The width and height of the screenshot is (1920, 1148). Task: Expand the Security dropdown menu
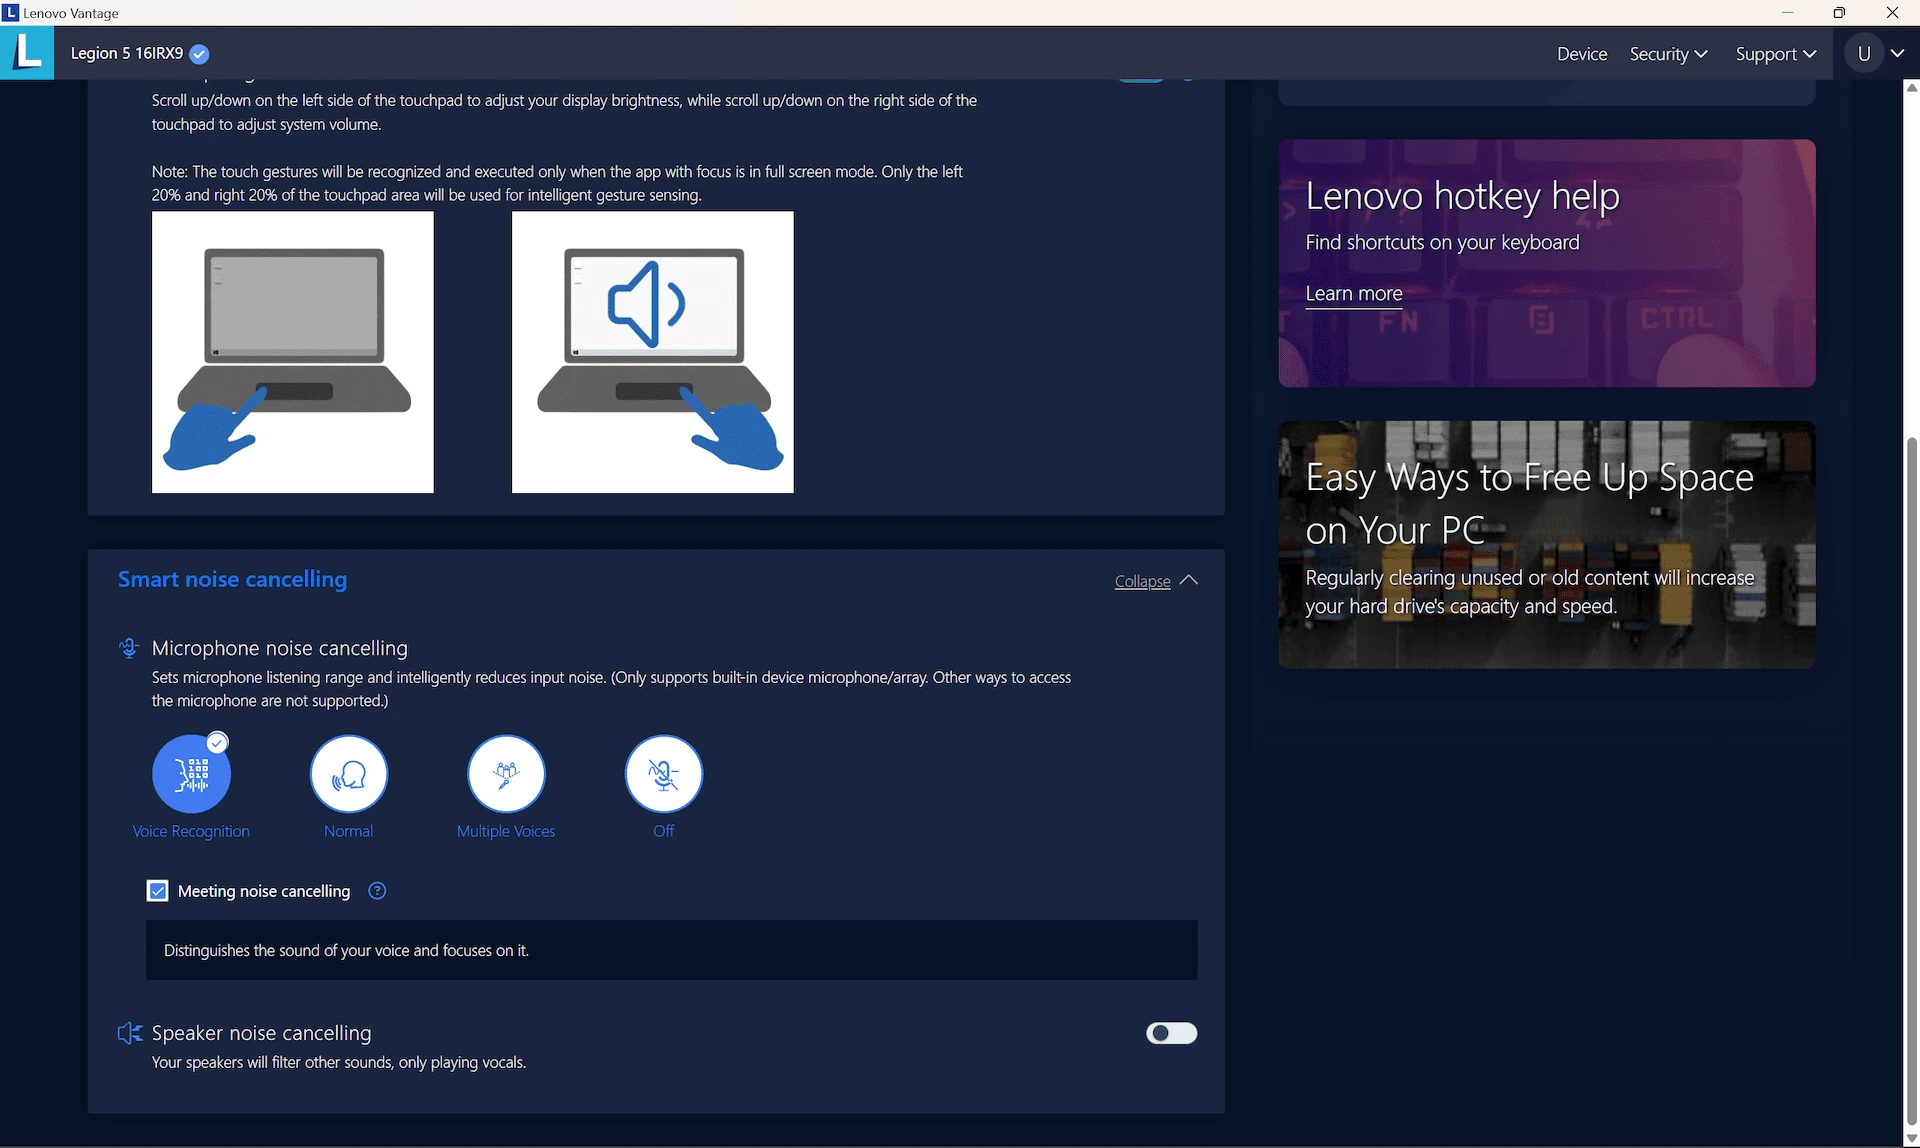pyautogui.click(x=1668, y=54)
